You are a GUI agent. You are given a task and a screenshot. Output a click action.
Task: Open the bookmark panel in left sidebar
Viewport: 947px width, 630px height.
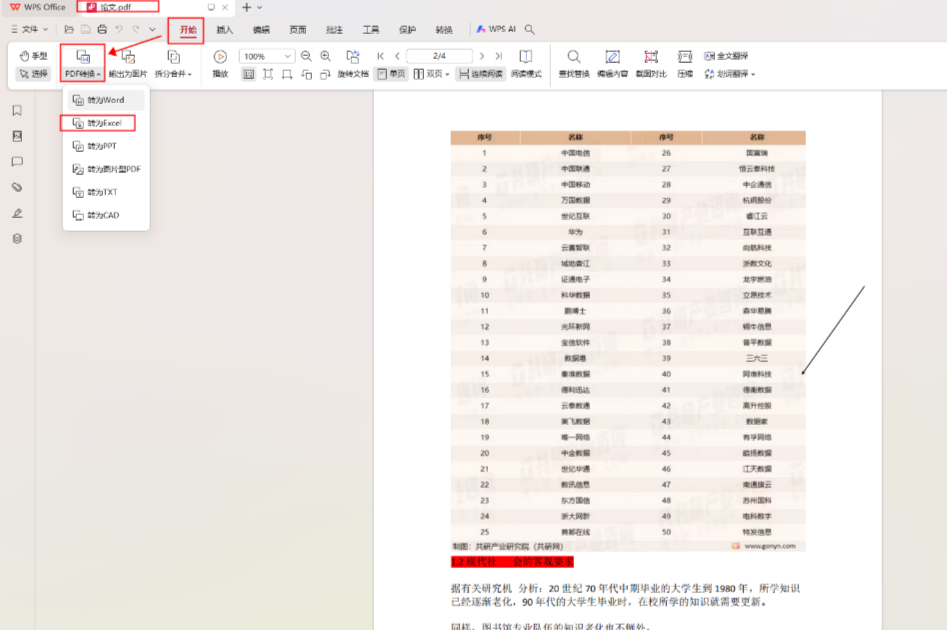point(17,111)
